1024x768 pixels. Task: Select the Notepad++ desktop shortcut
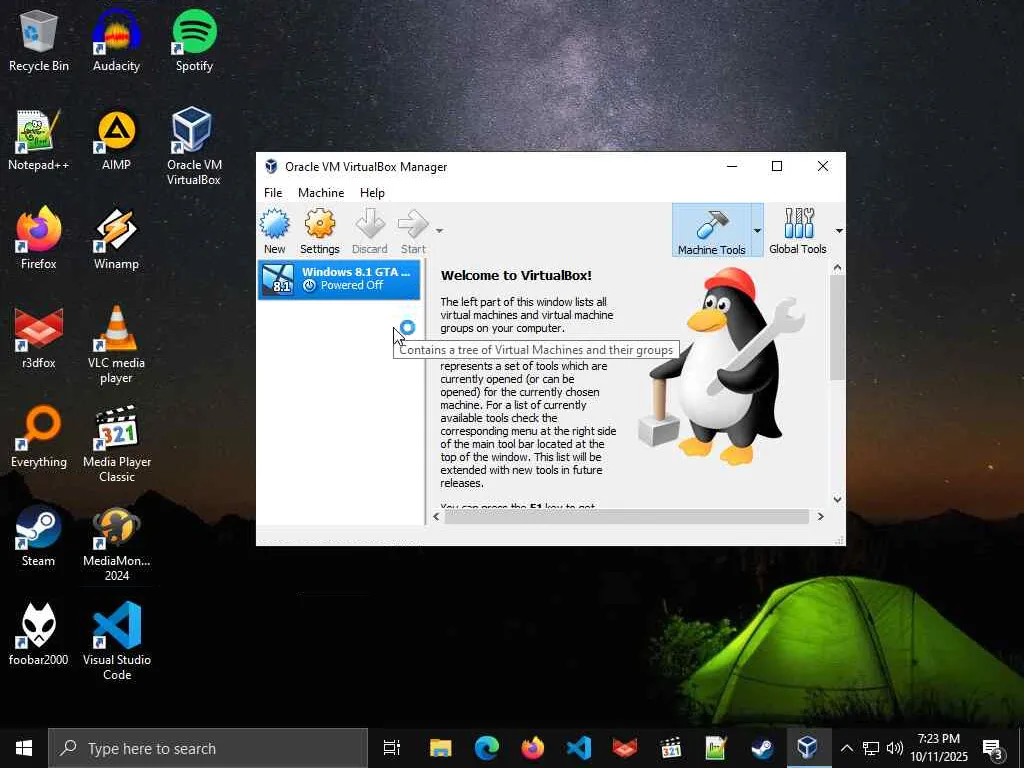click(x=39, y=139)
